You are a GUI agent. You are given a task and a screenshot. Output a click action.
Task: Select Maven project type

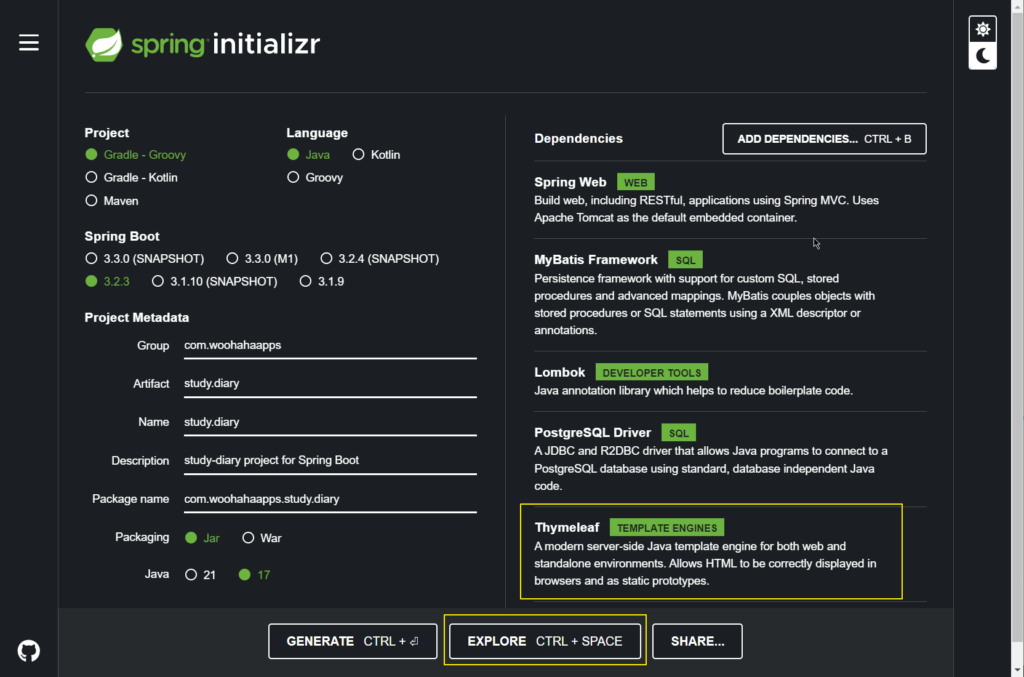pos(112,201)
